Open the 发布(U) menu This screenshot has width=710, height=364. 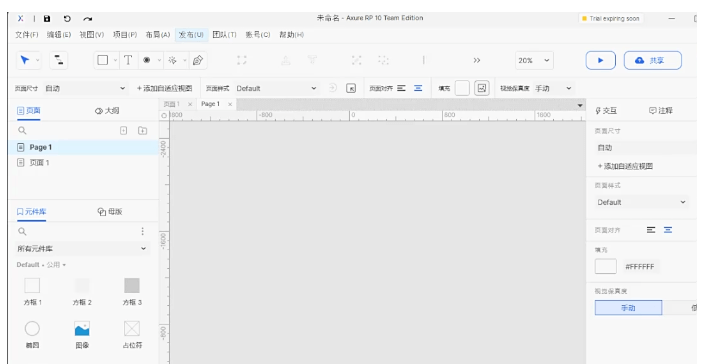pyautogui.click(x=191, y=34)
